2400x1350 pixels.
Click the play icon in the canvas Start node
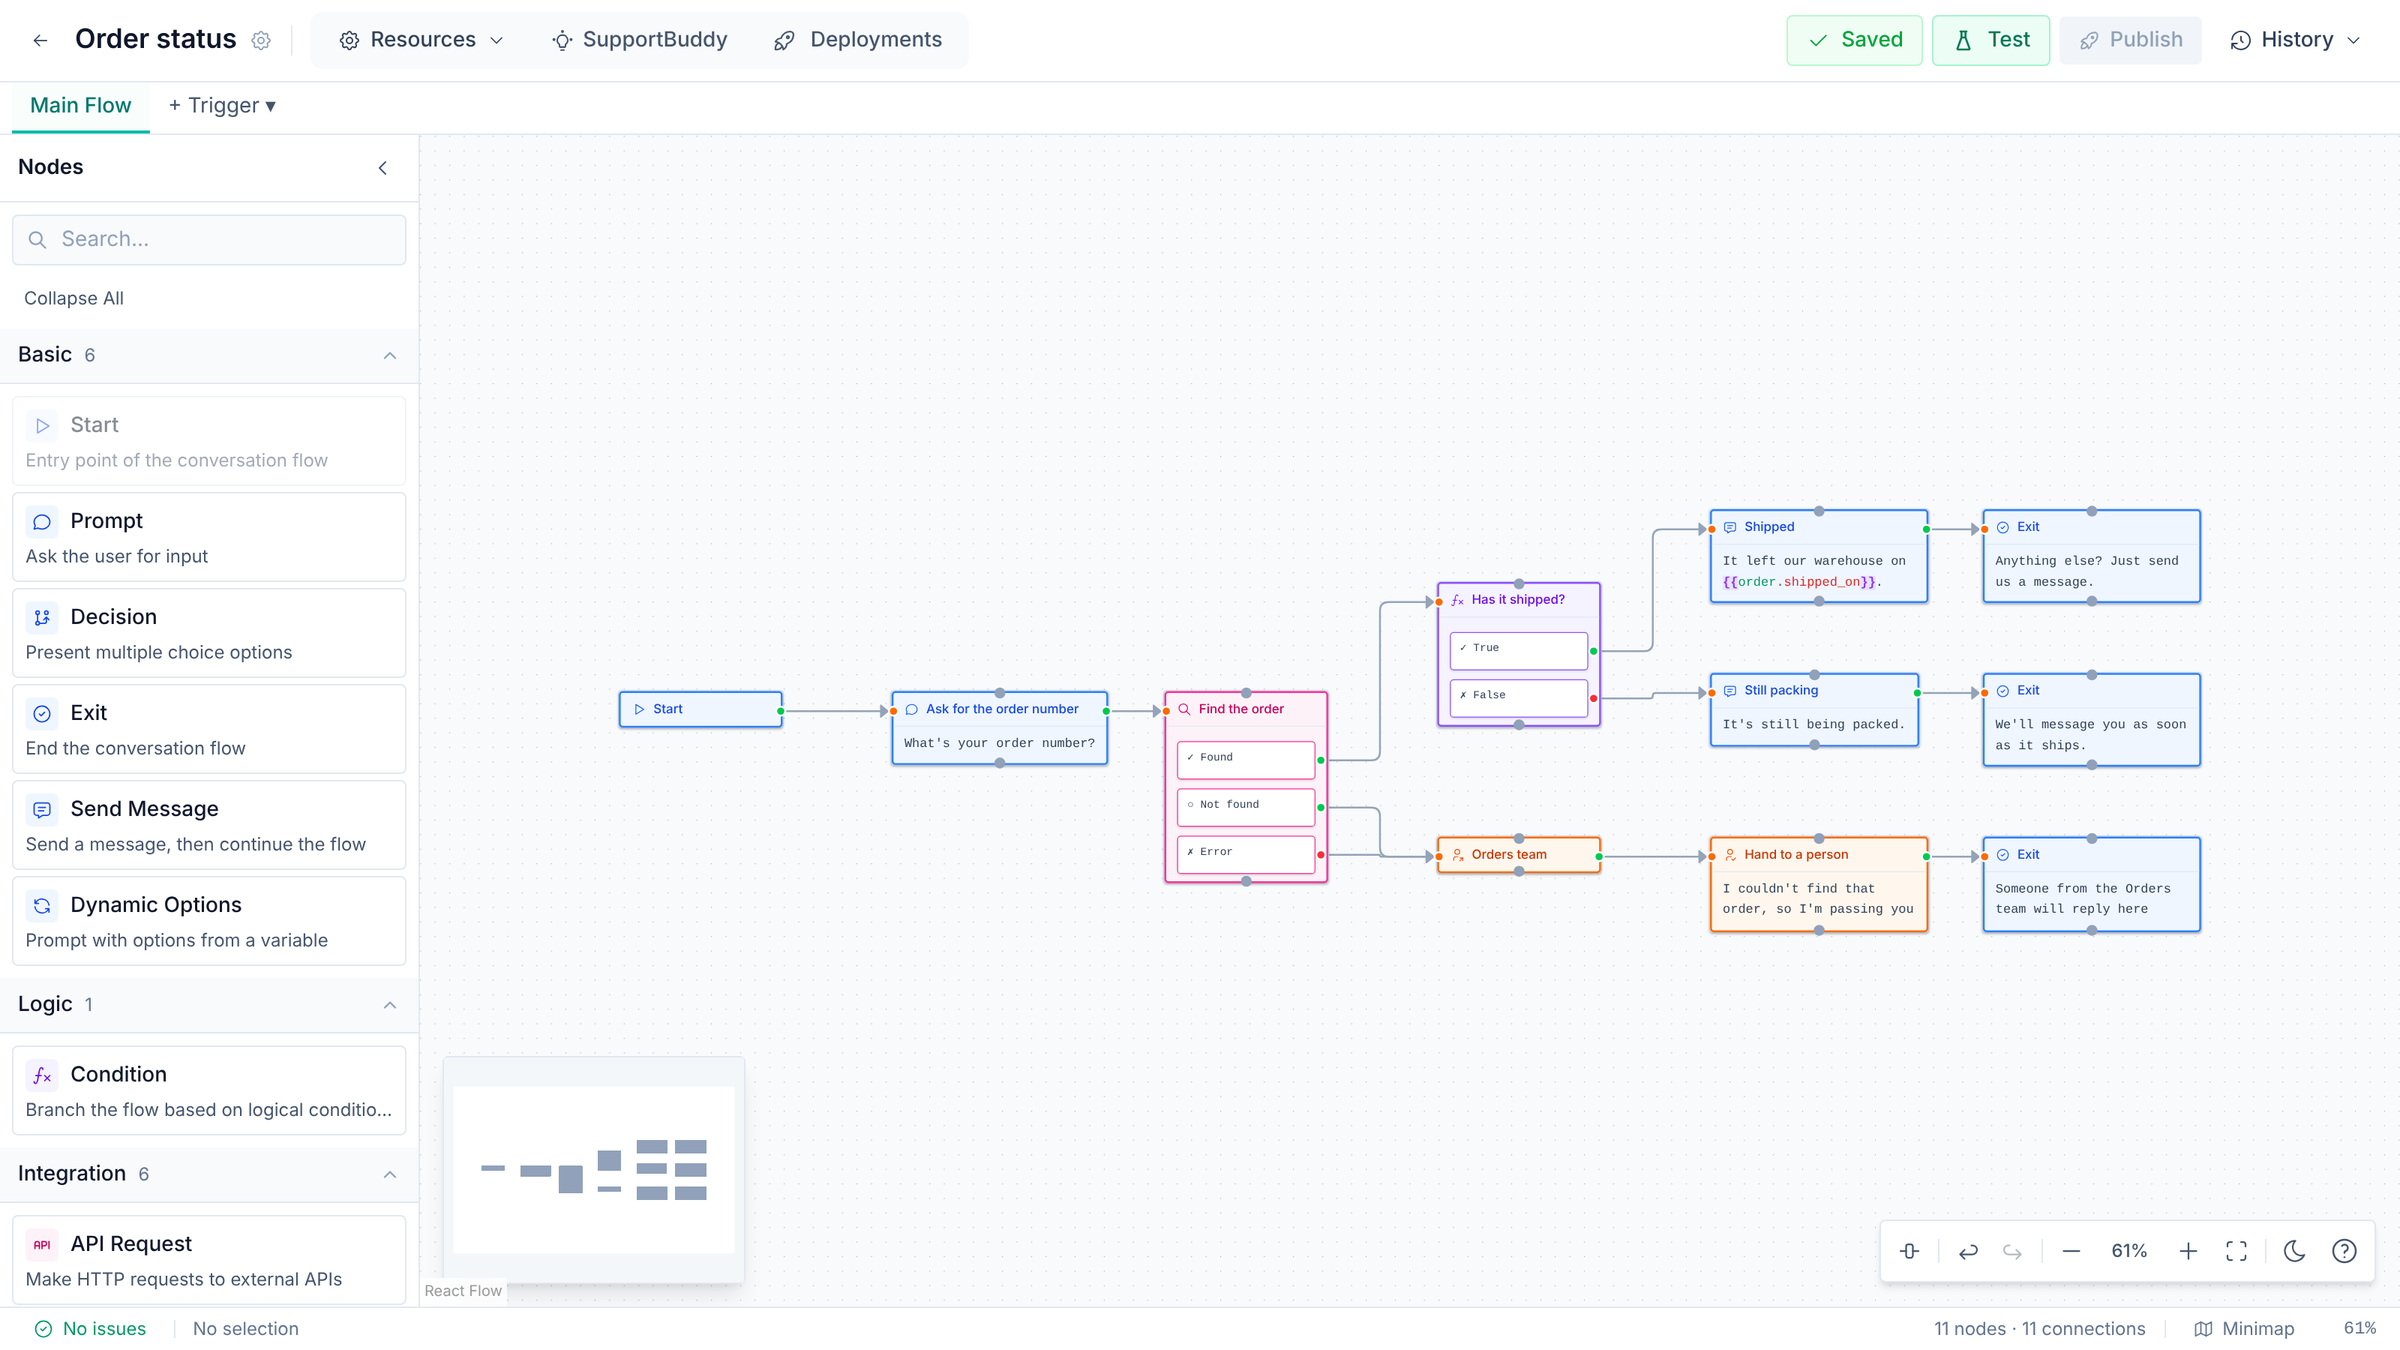(x=639, y=709)
